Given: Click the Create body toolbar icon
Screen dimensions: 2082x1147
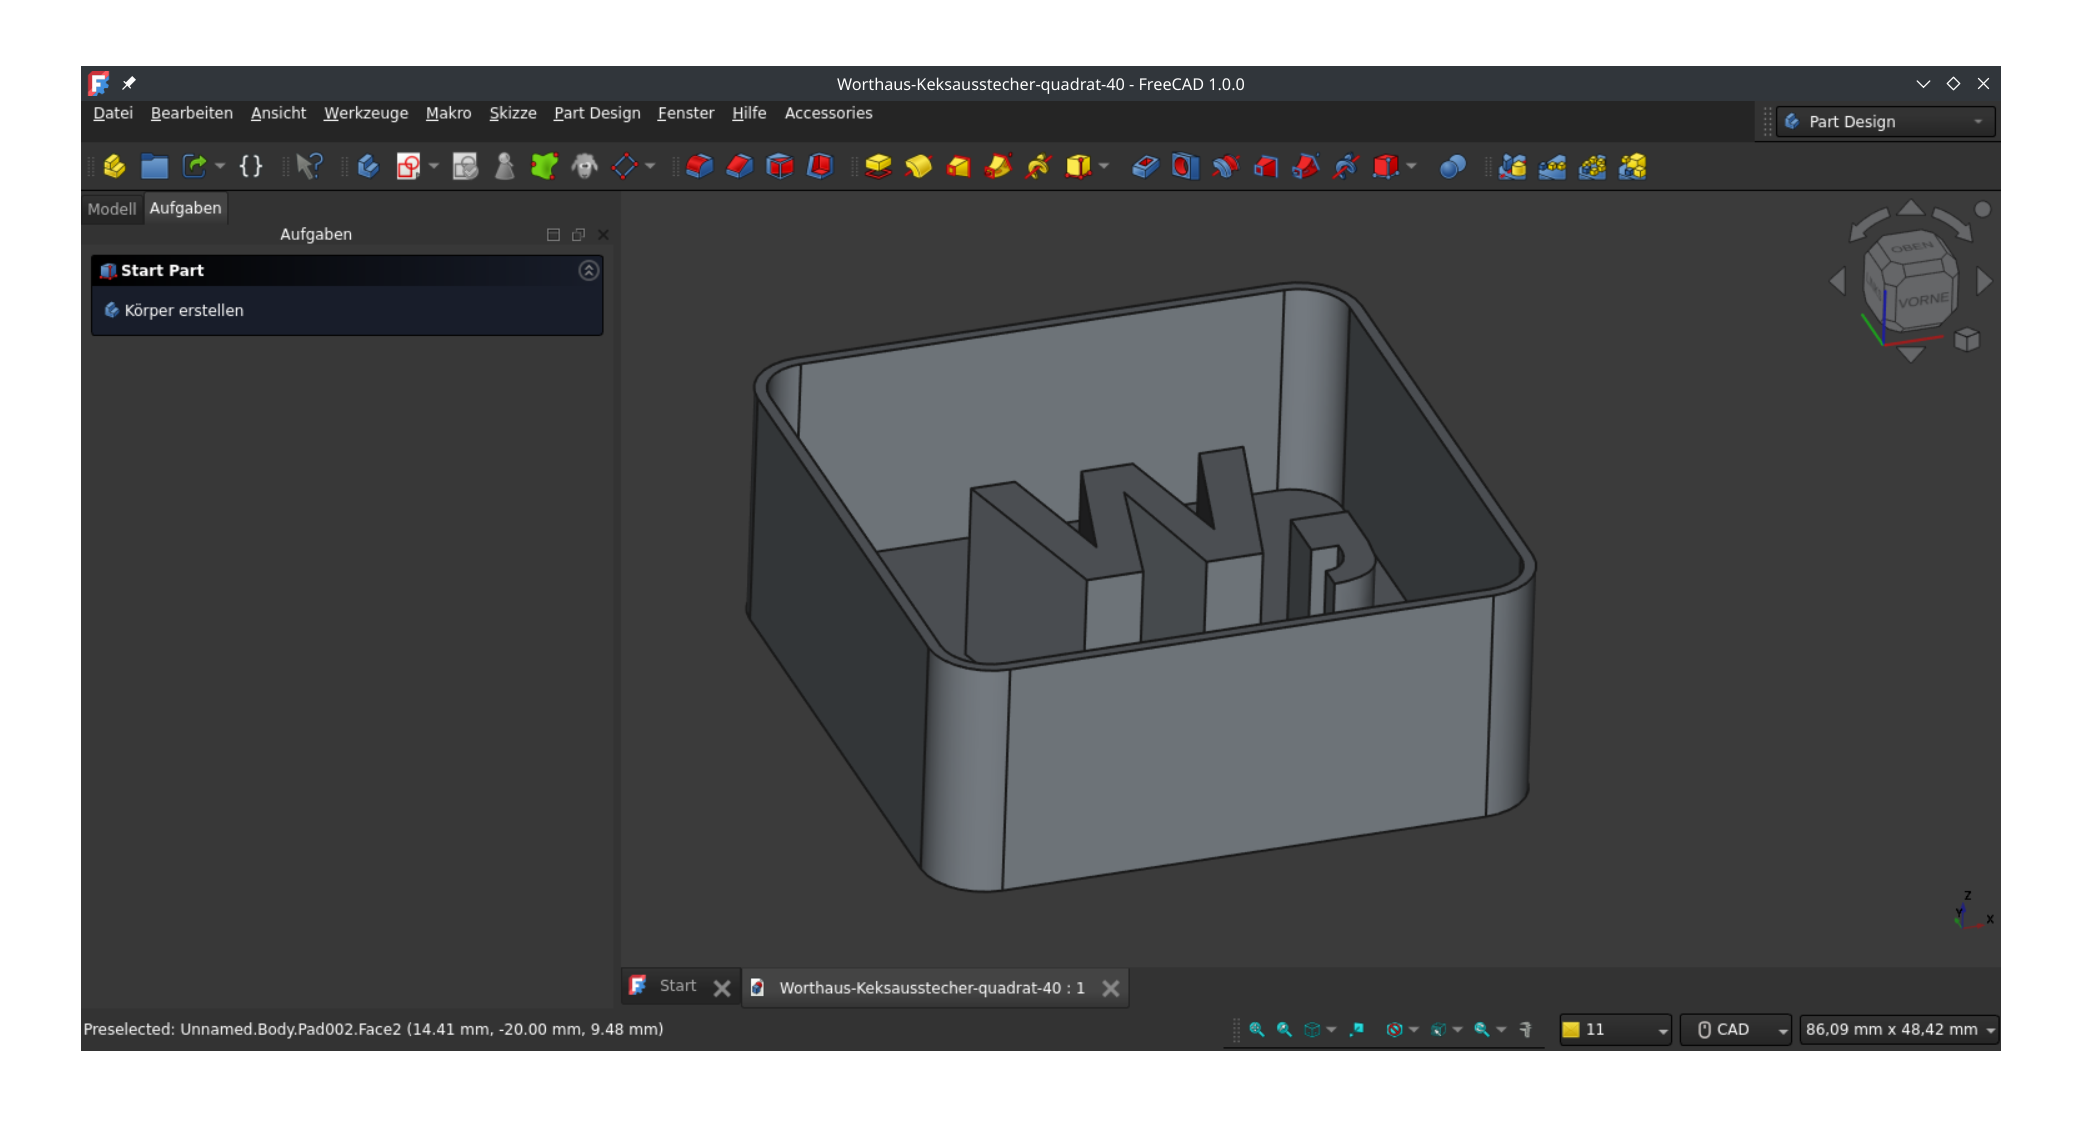Looking at the screenshot, I should pyautogui.click(x=368, y=166).
